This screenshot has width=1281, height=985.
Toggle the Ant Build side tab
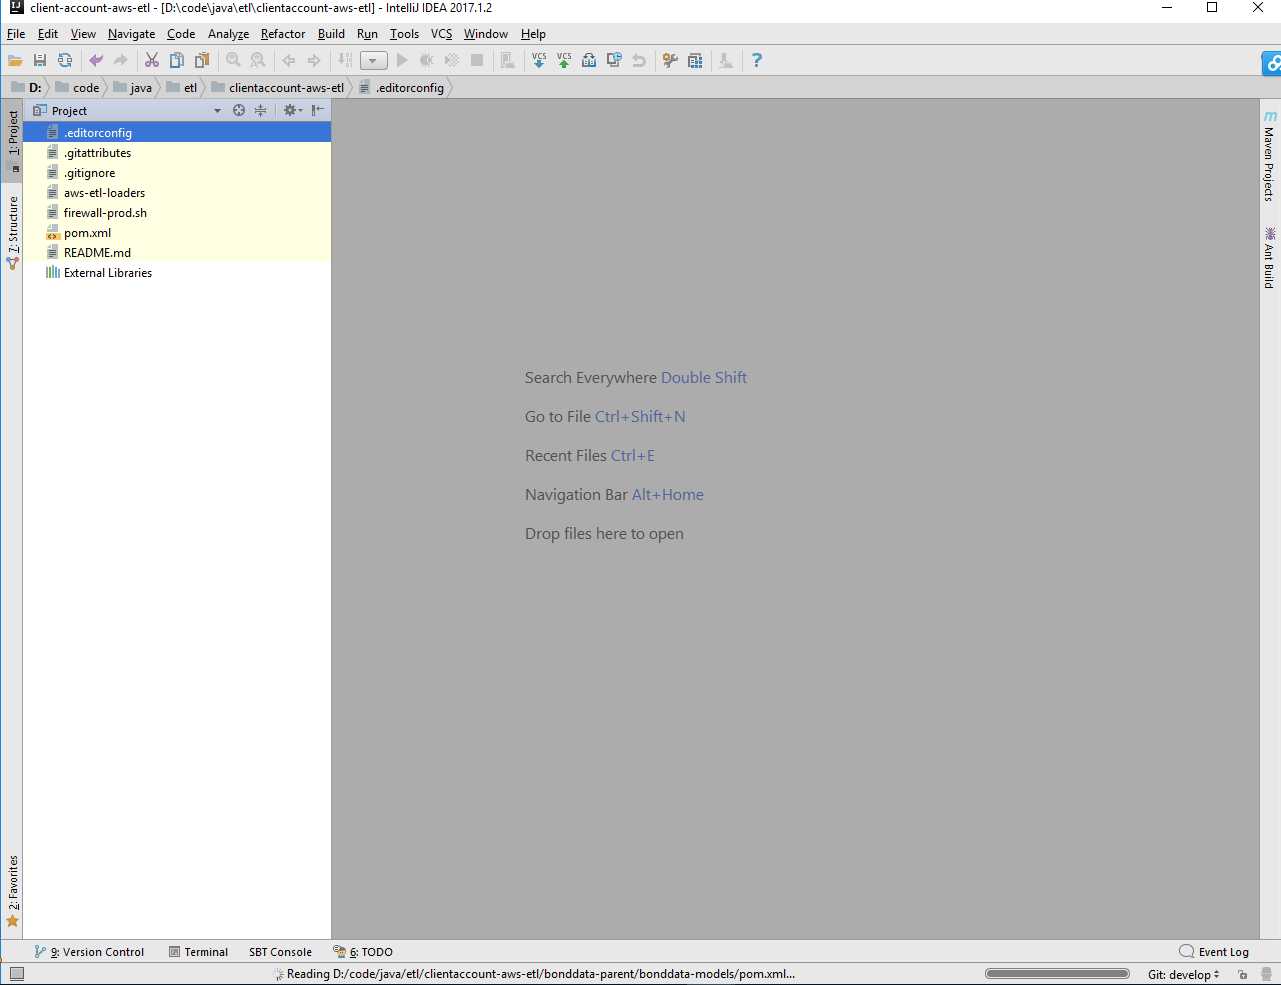(x=1270, y=258)
